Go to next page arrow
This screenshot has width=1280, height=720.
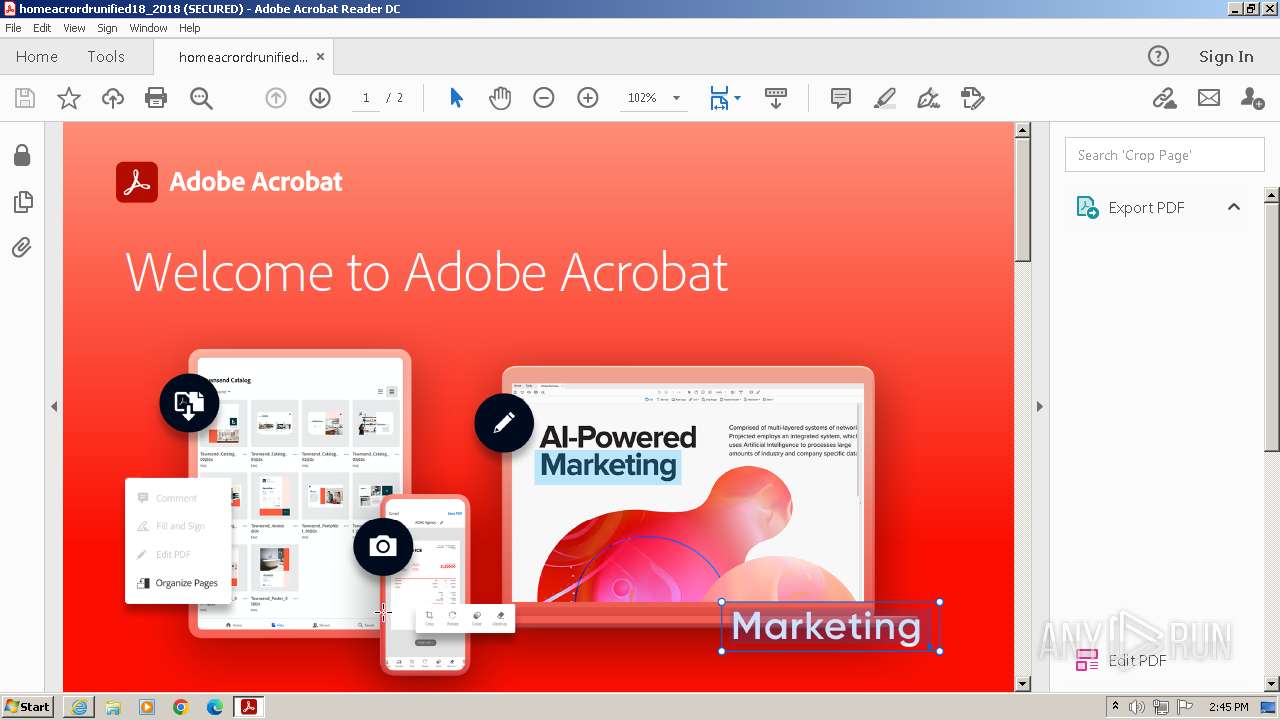[x=320, y=98]
